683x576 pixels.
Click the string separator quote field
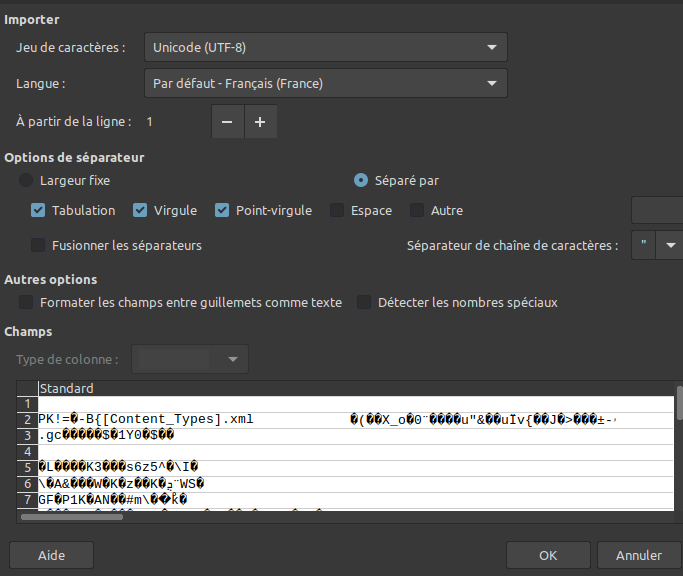click(643, 245)
